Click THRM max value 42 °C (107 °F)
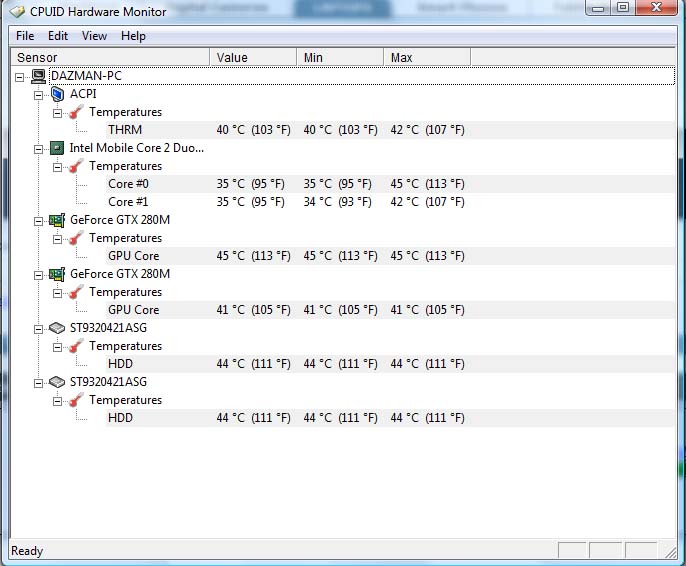This screenshot has height=566, width=686. point(427,130)
